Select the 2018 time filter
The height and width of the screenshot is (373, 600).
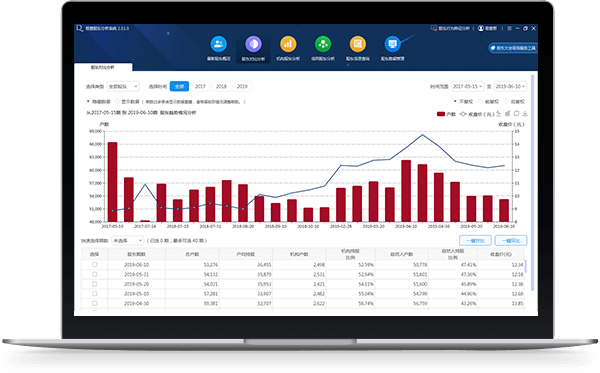221,86
